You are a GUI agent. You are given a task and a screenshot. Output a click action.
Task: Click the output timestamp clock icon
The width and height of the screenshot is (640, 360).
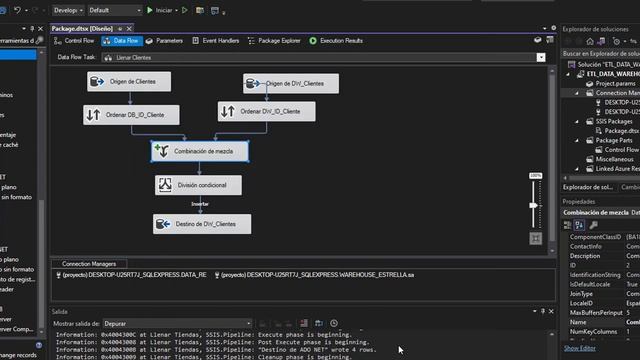[334, 323]
